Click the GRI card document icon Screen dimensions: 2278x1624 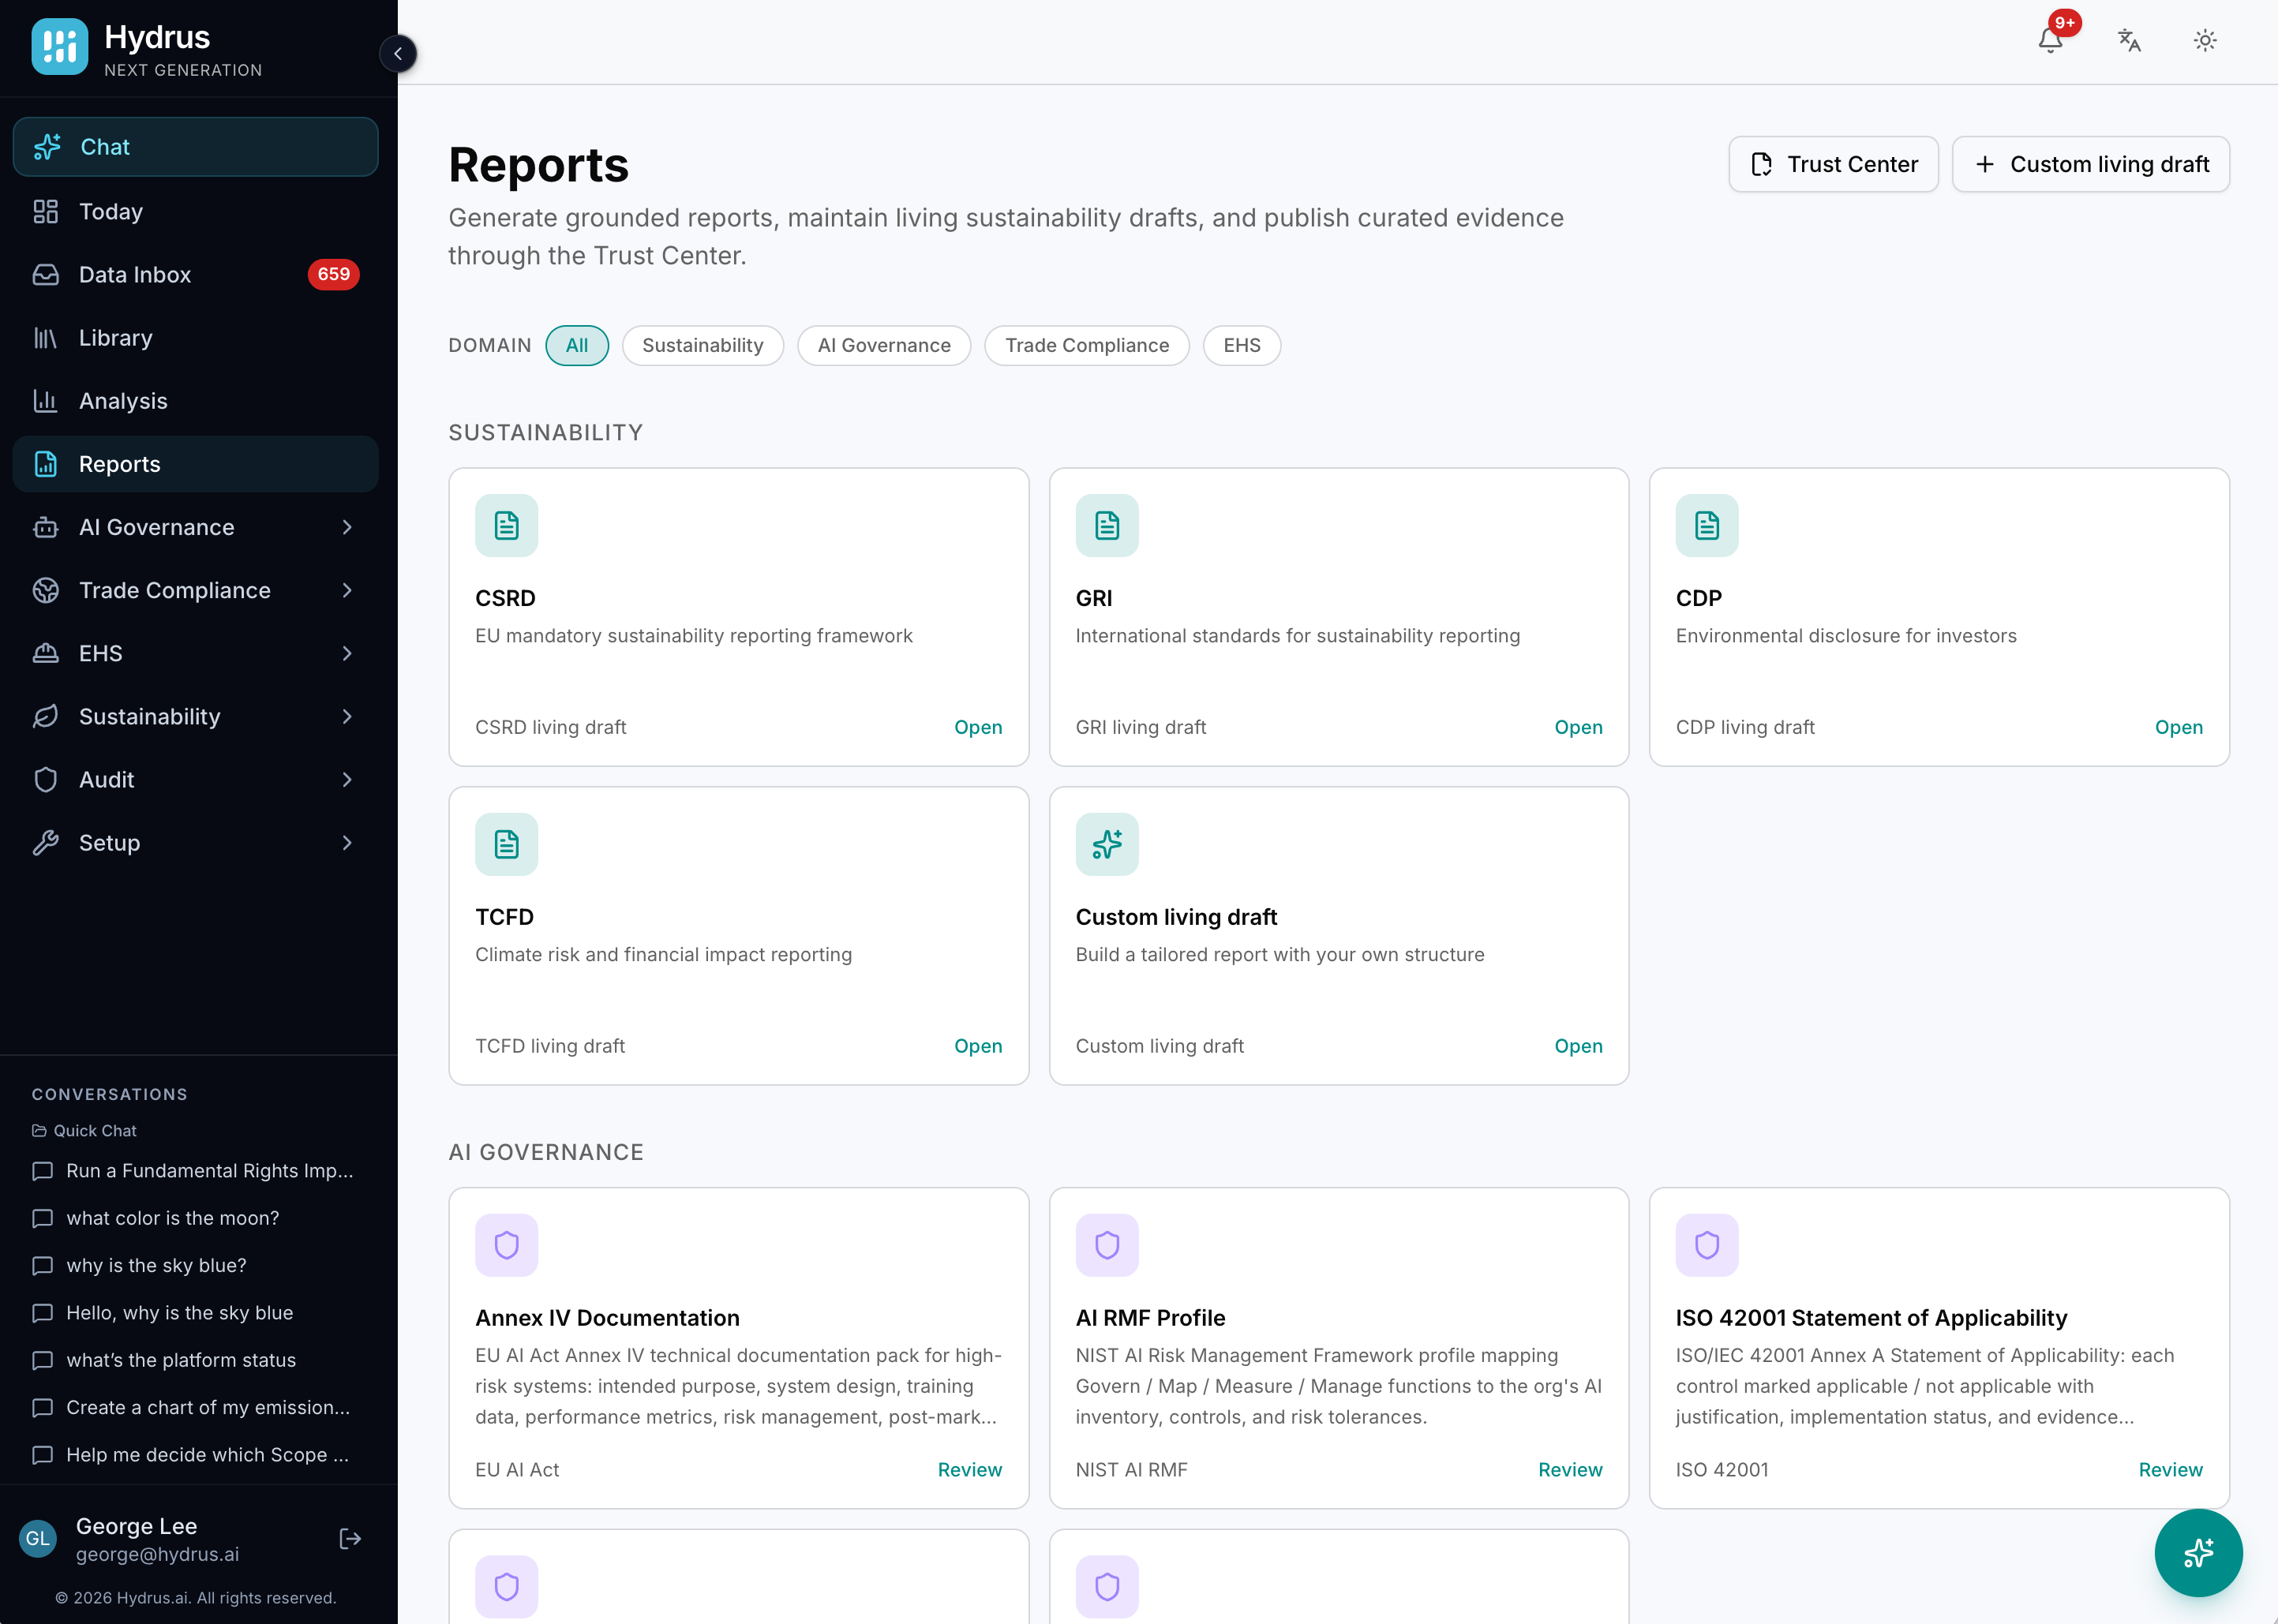point(1106,525)
